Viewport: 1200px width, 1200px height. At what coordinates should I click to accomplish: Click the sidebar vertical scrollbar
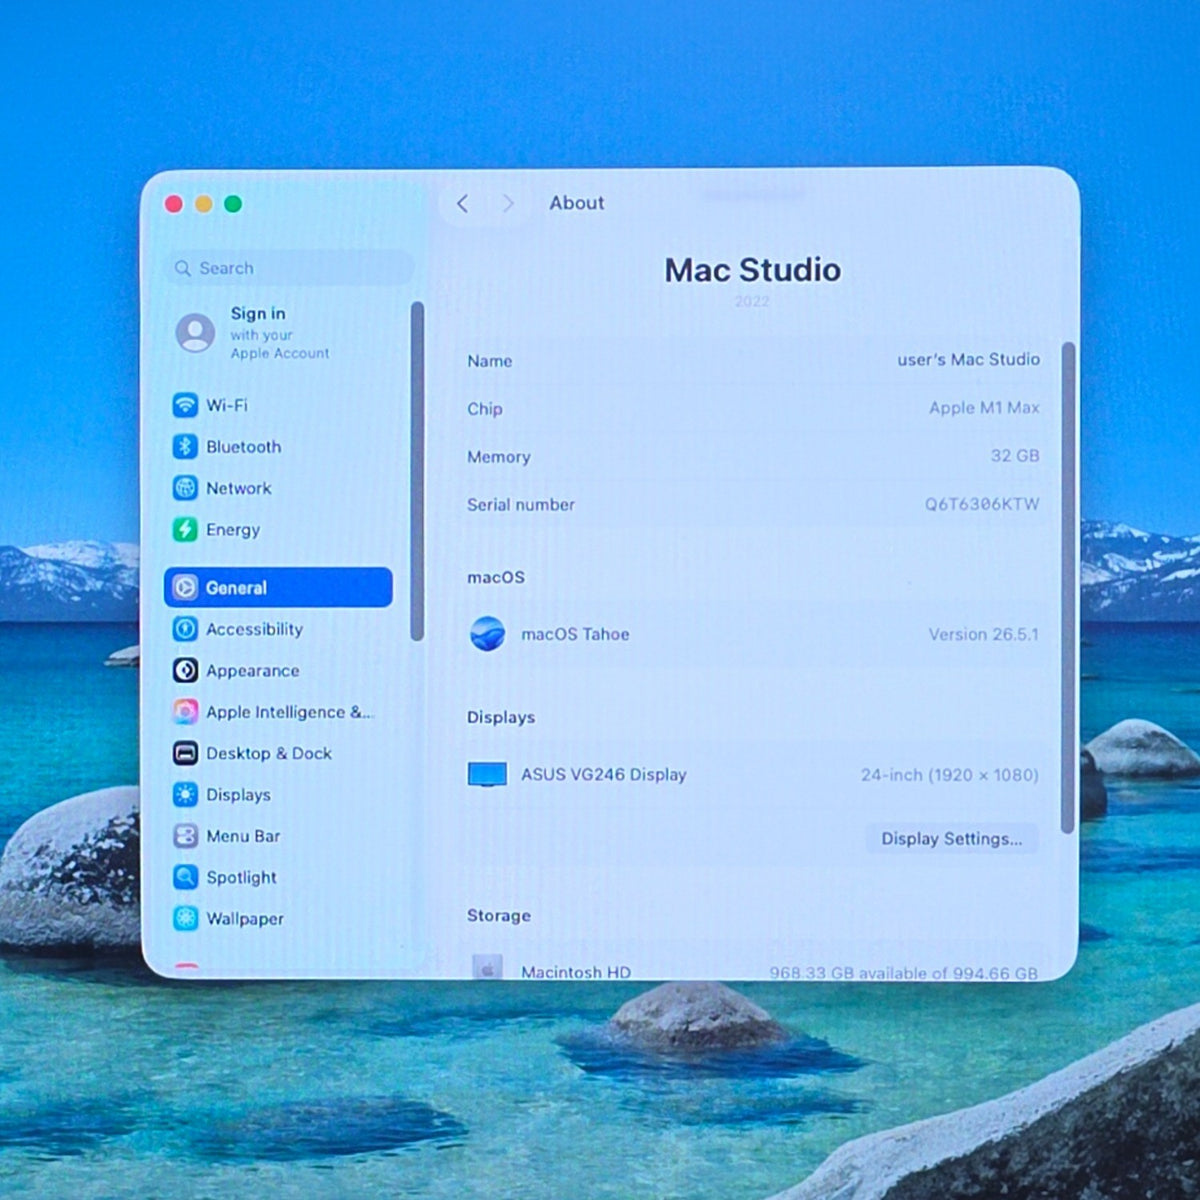(417, 470)
